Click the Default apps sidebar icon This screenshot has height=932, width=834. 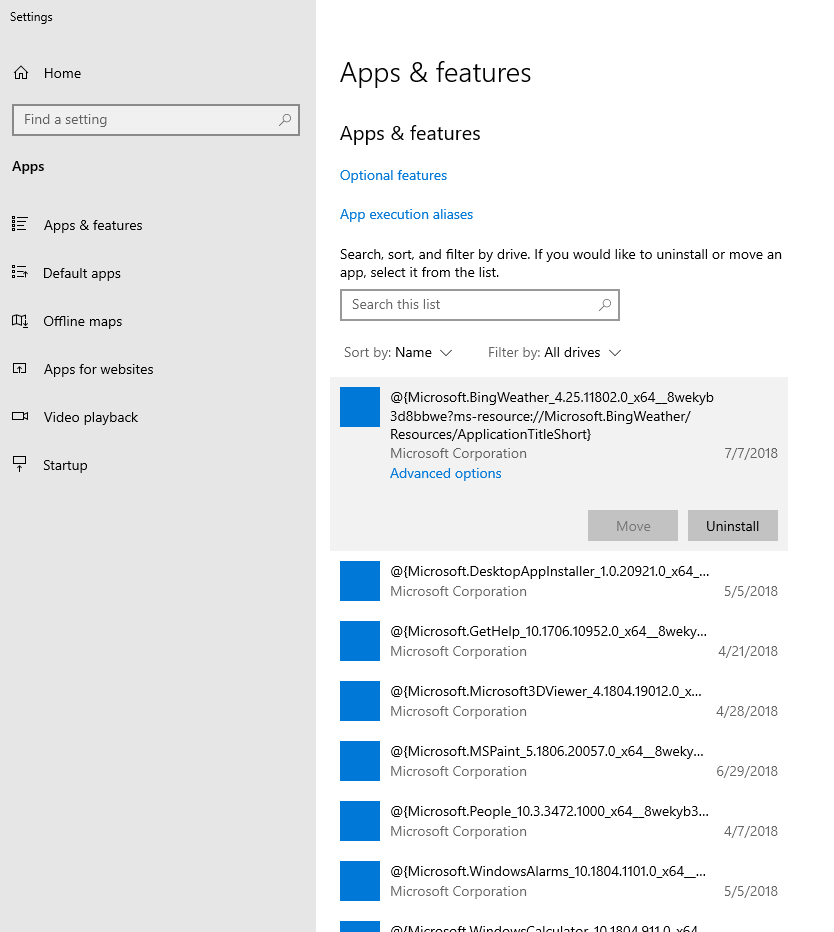click(20, 272)
